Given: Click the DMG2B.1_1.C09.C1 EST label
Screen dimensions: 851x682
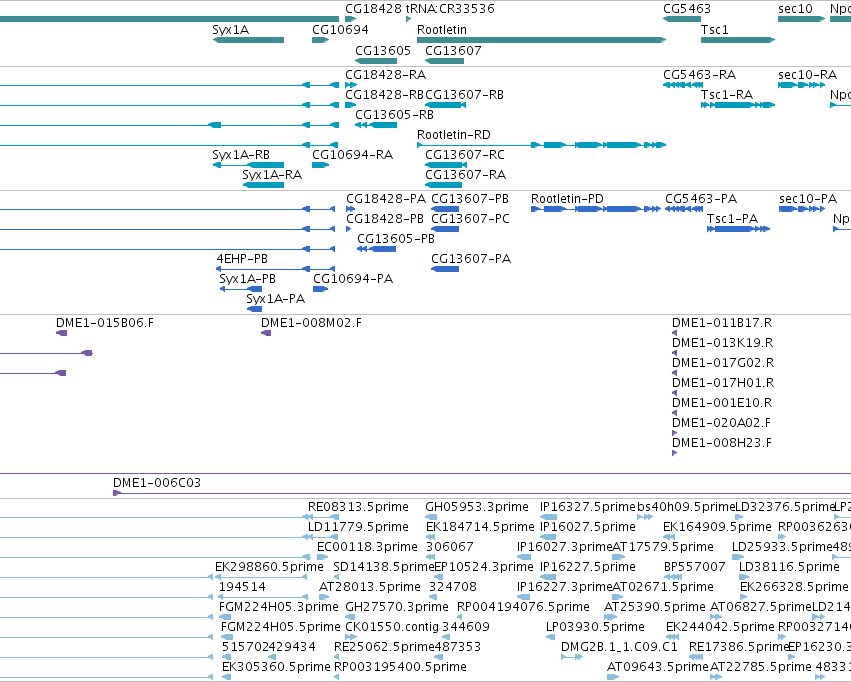Looking at the screenshot, I should [x=619, y=647].
